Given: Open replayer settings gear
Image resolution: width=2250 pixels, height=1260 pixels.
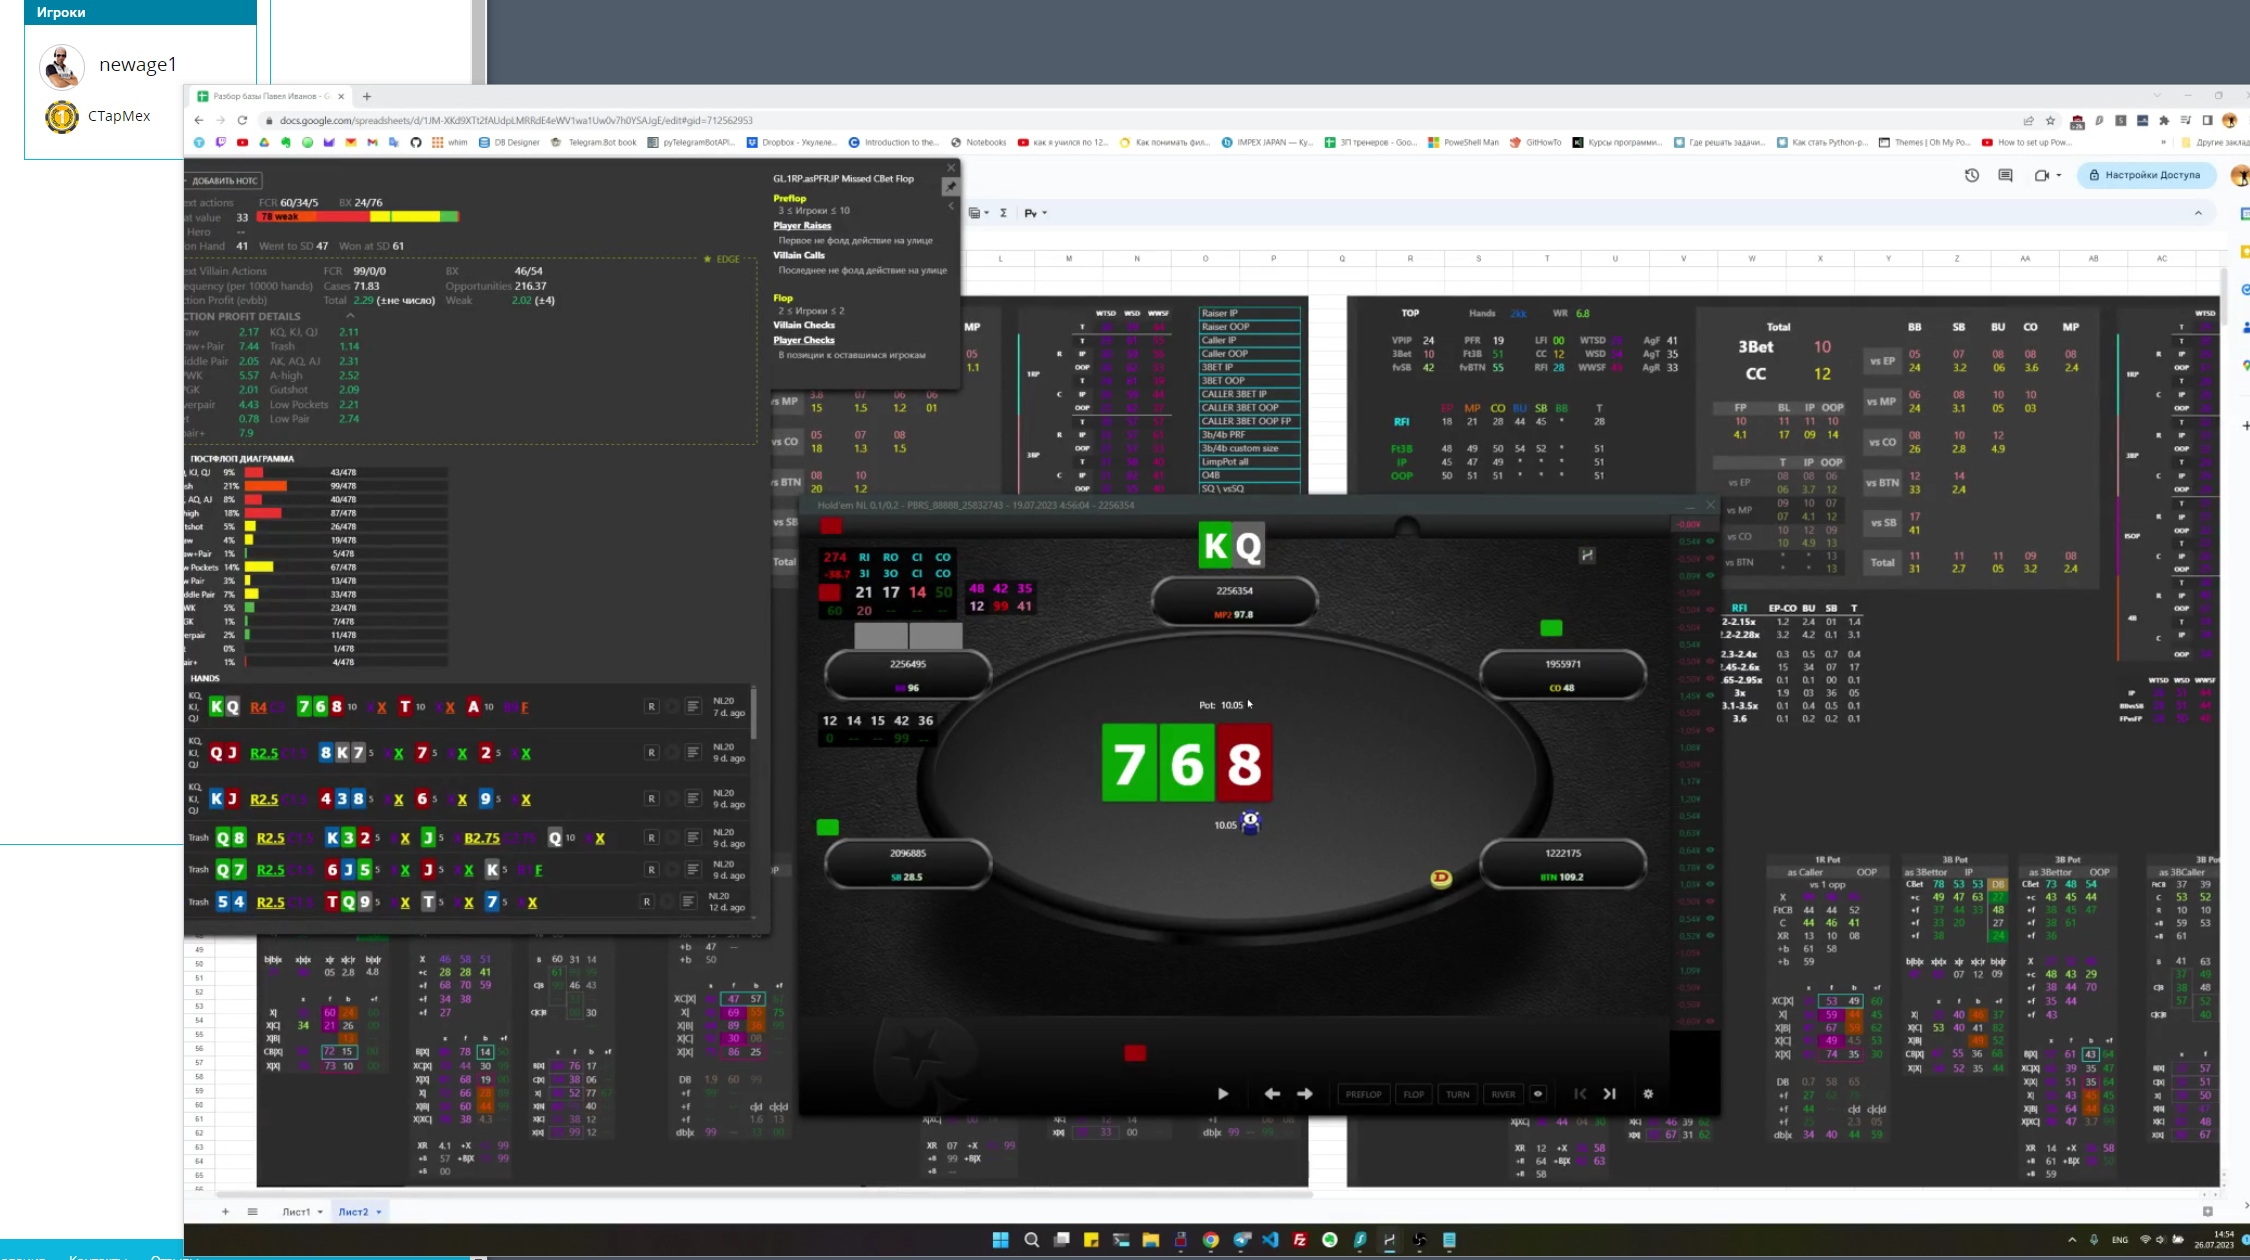Looking at the screenshot, I should (x=1648, y=1094).
